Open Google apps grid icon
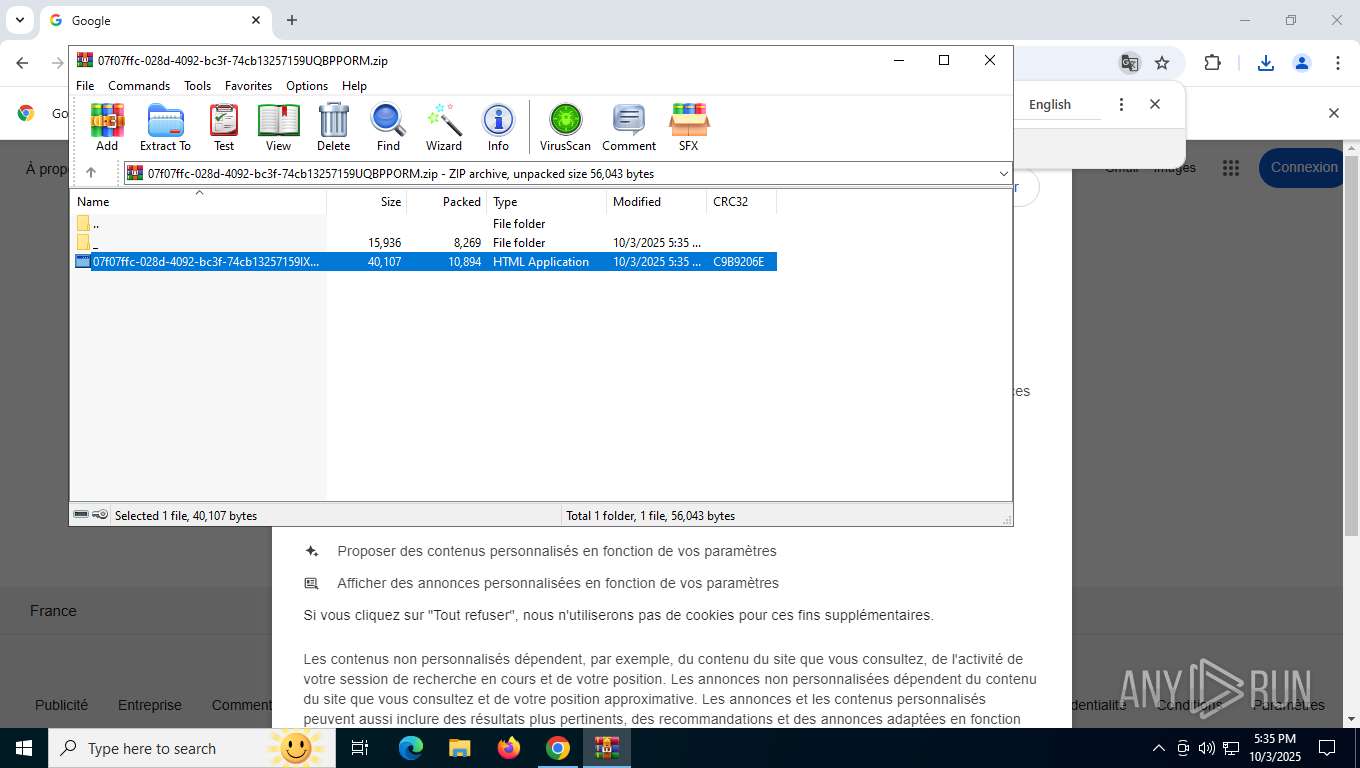 coord(1230,168)
